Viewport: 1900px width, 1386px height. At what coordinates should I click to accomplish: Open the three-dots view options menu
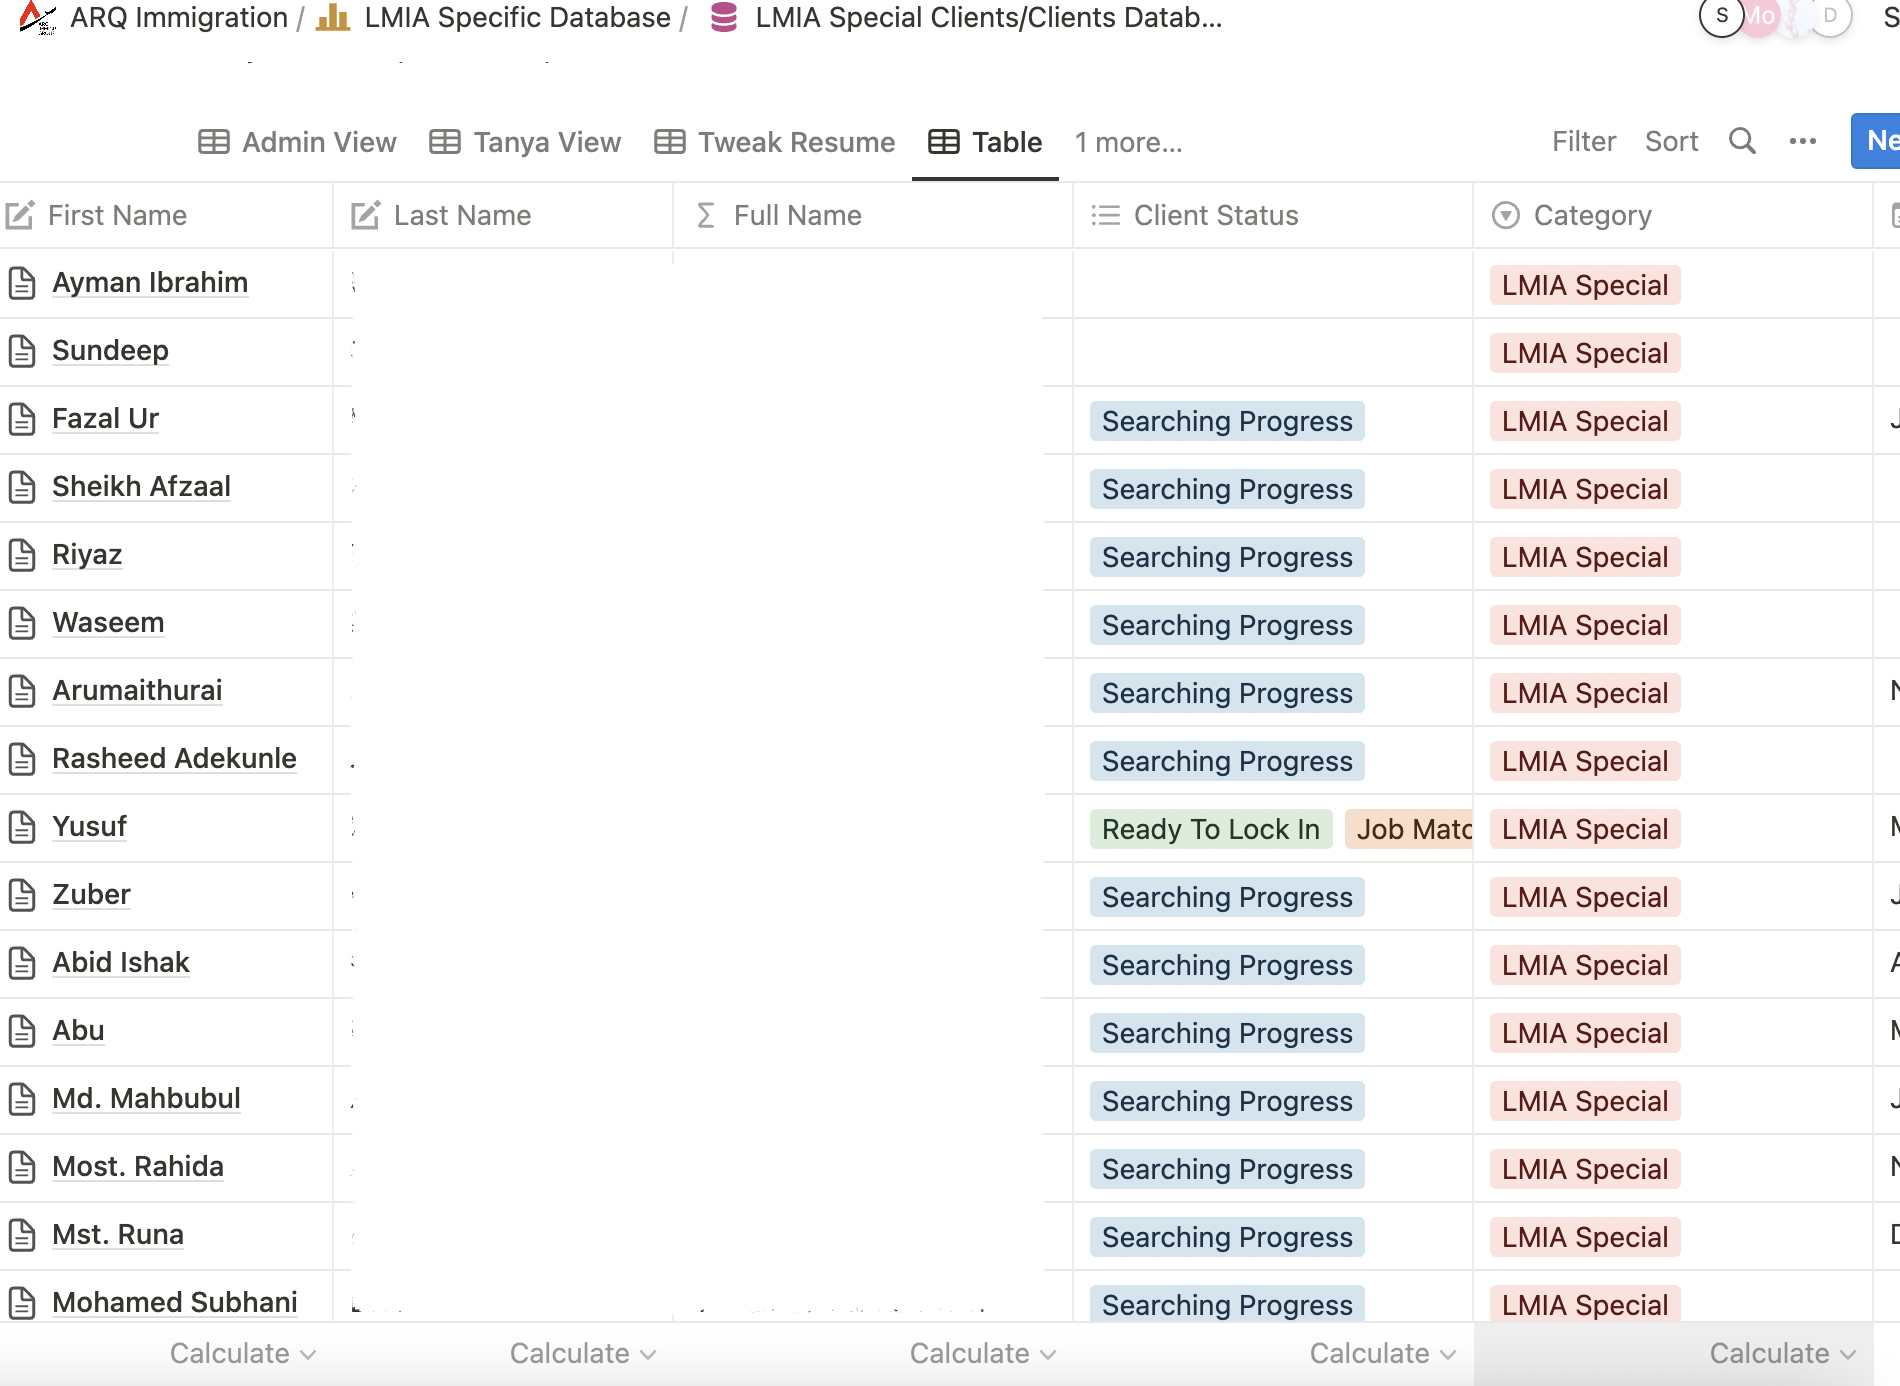pyautogui.click(x=1802, y=141)
